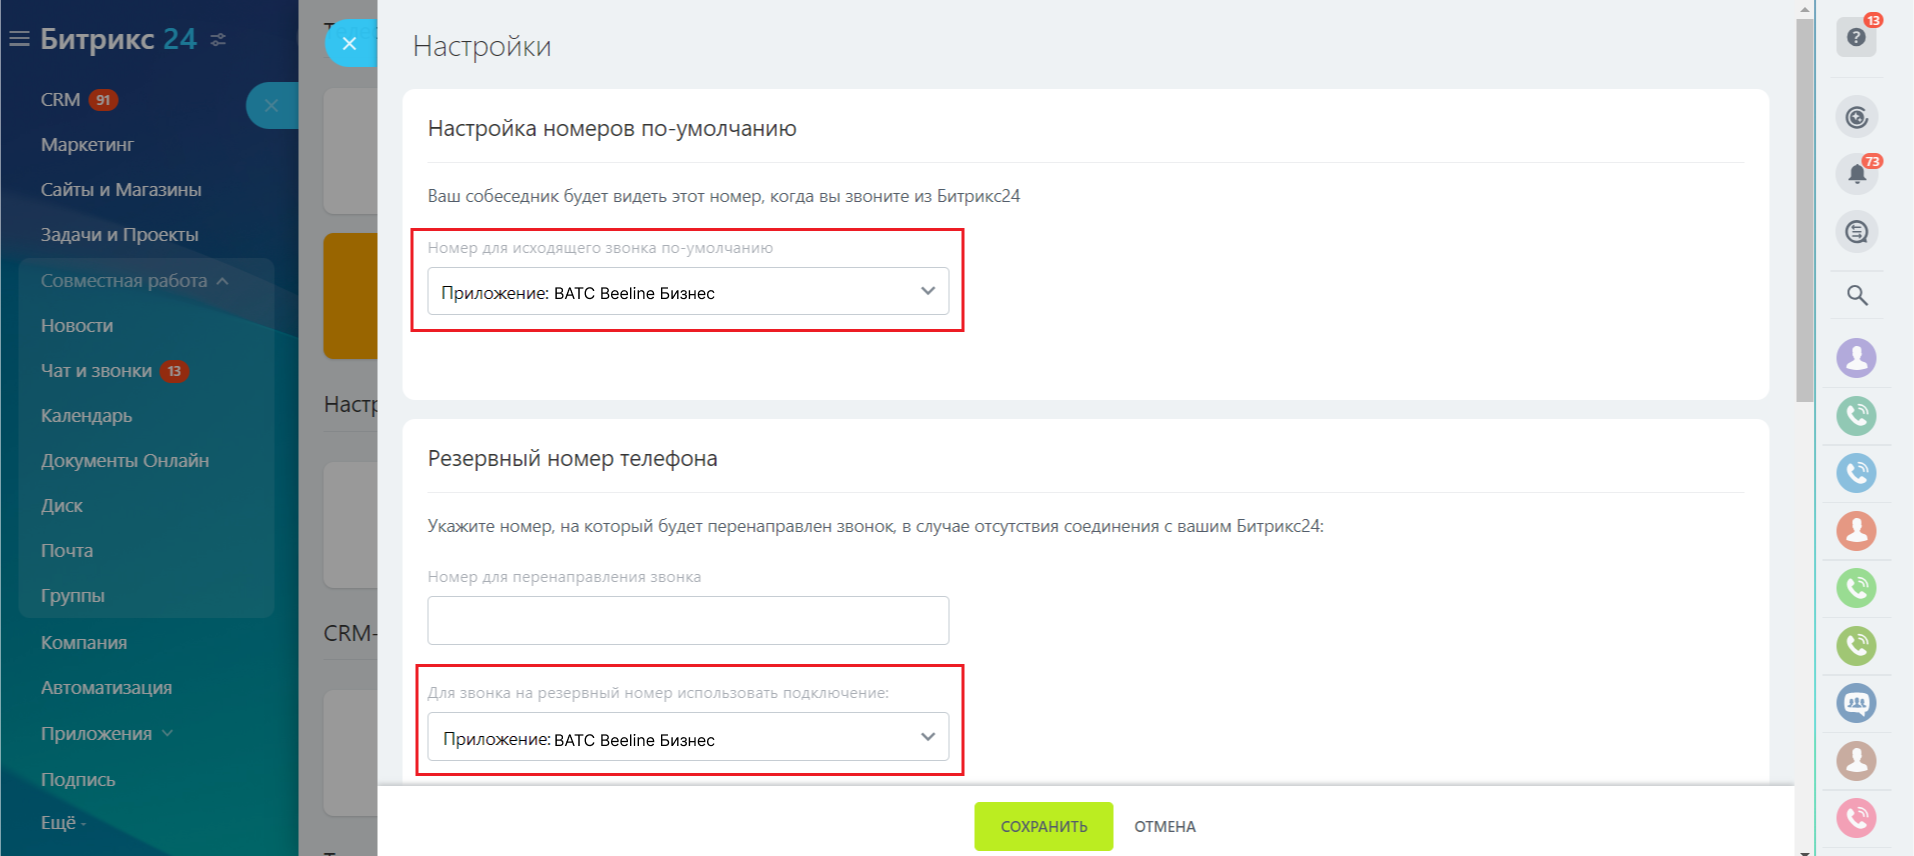Click the CoPilot swirl icon

pos(1856,117)
